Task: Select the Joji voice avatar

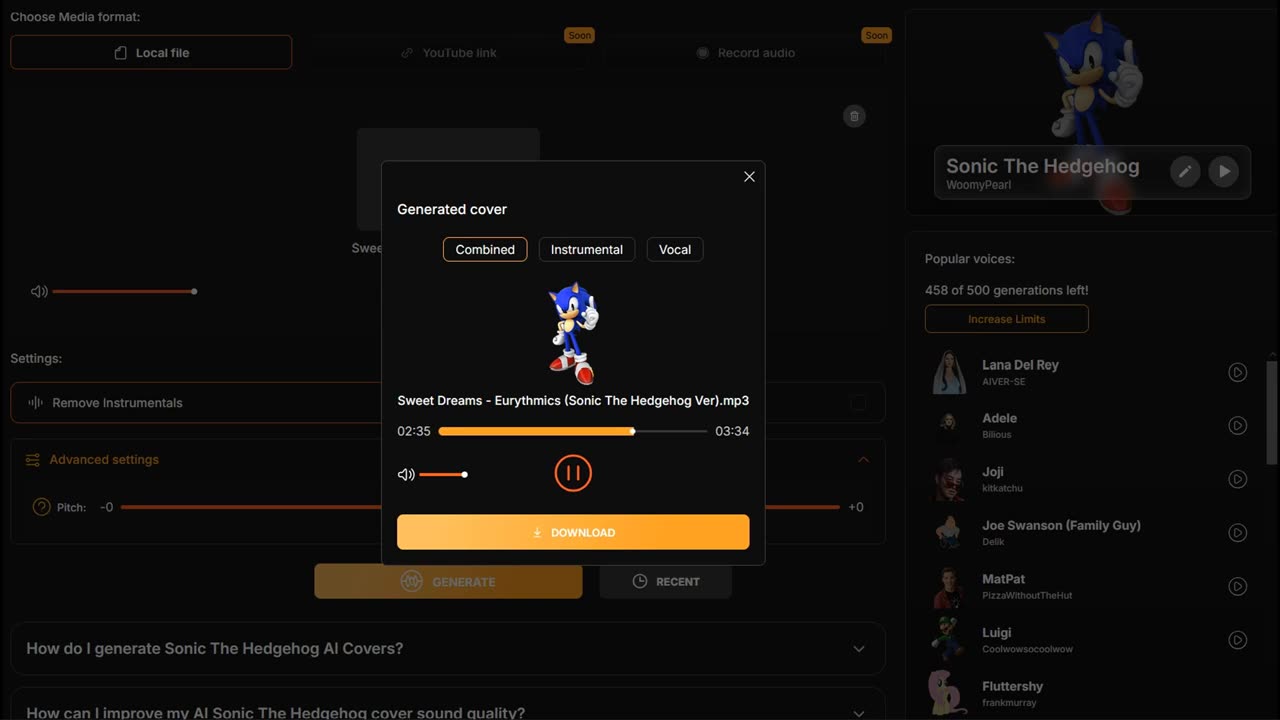Action: point(949,479)
